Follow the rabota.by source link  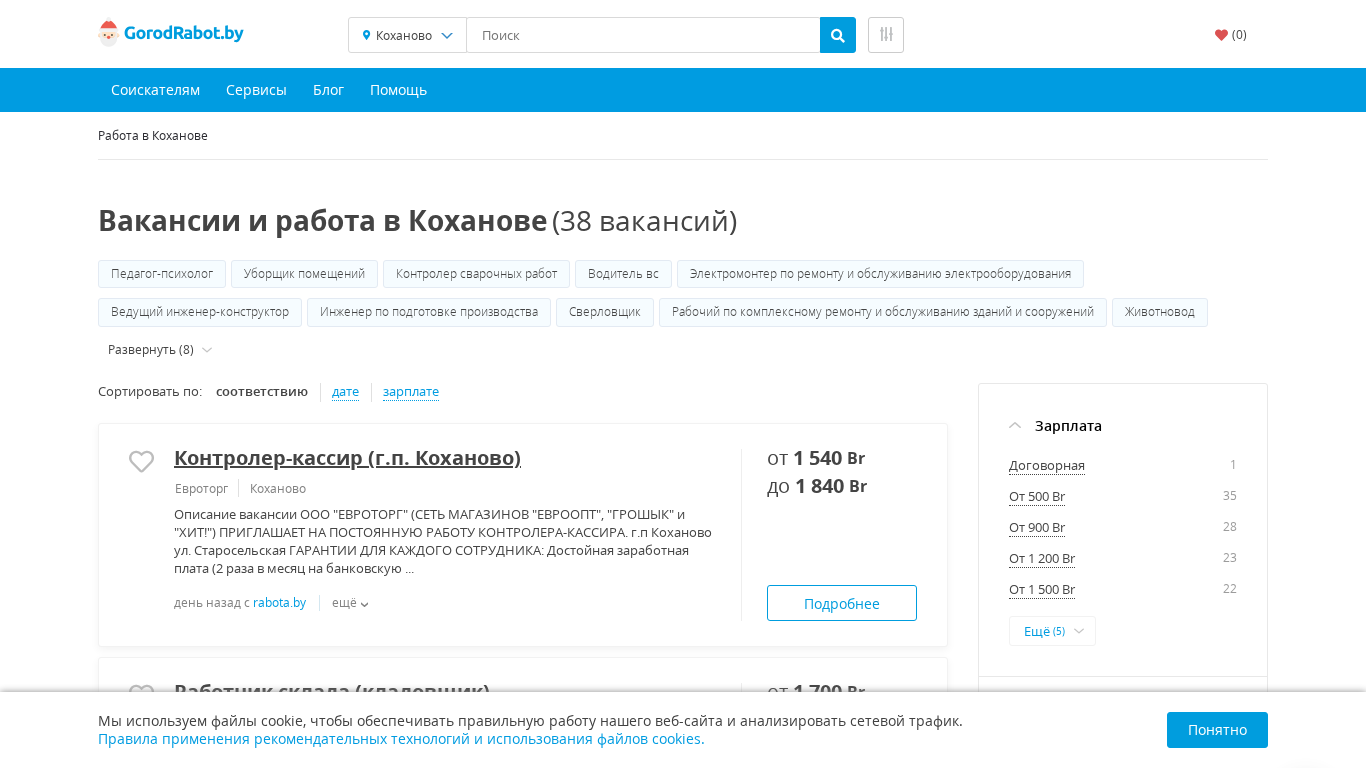[x=279, y=603]
